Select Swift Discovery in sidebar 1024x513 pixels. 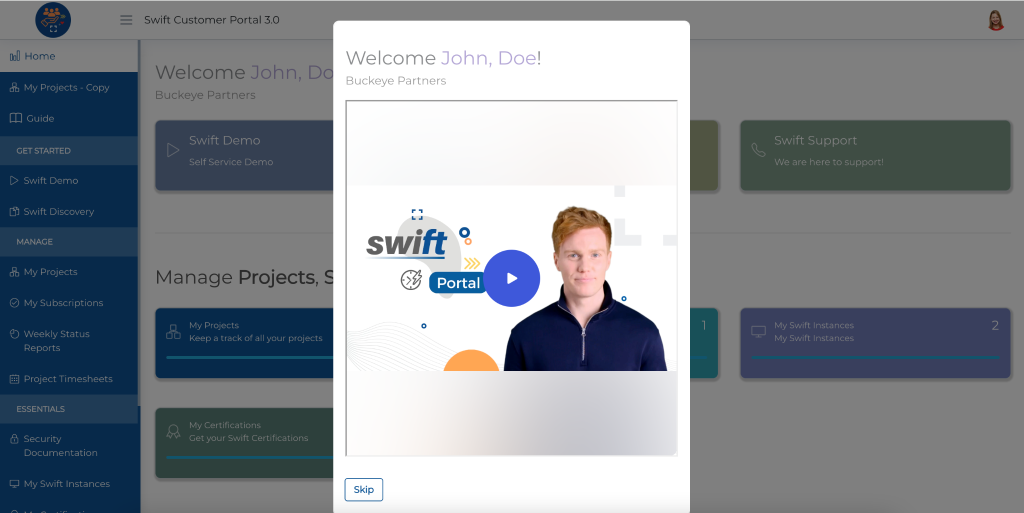point(69,211)
